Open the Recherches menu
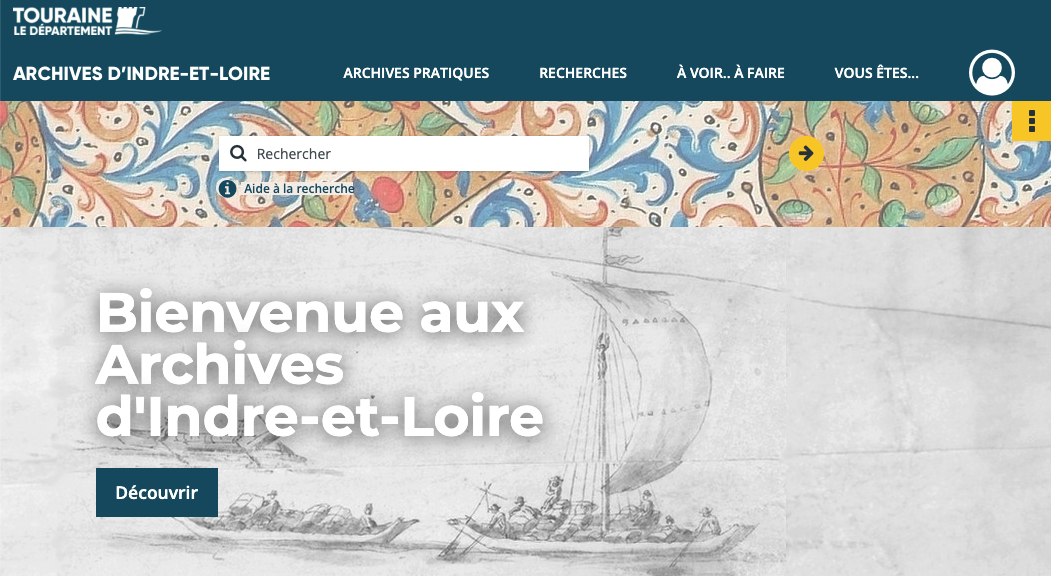This screenshot has width=1051, height=576. pos(582,72)
